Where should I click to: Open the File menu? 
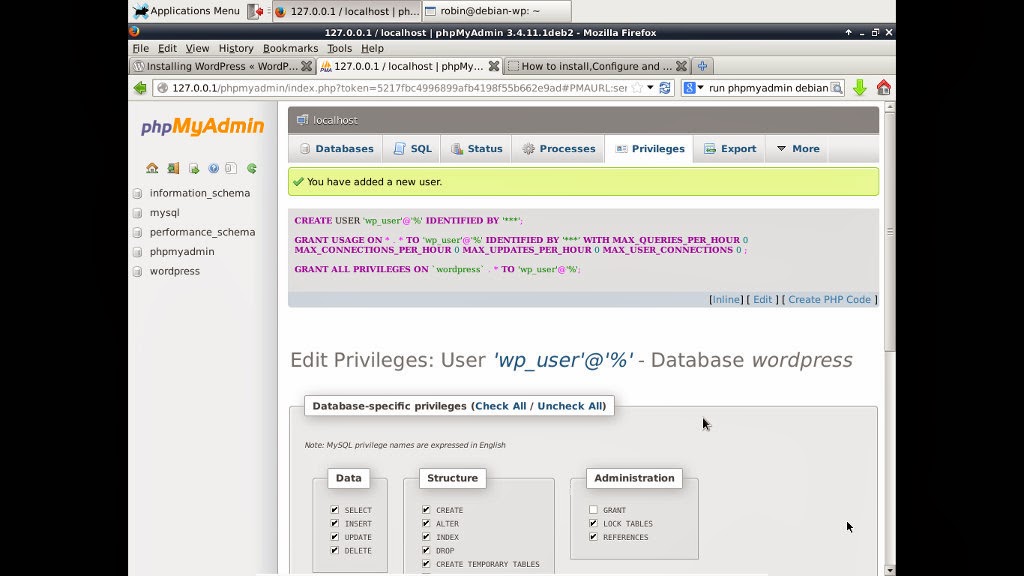pyautogui.click(x=140, y=48)
